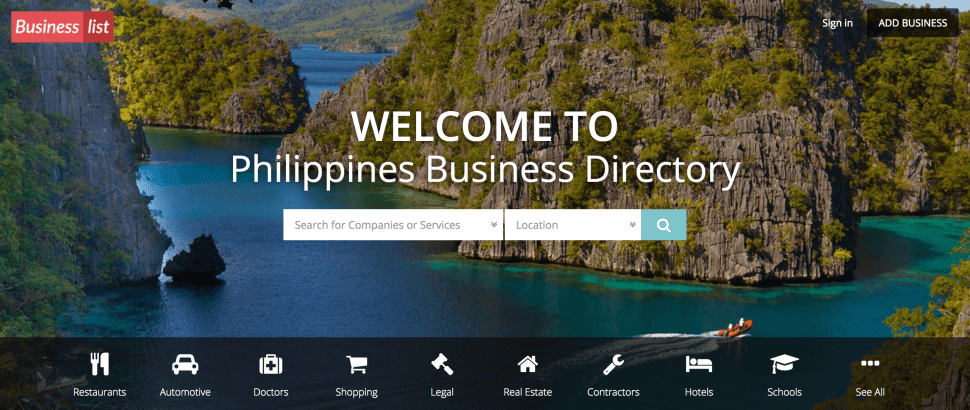Screen dimensions: 970x410
Task: Click the magnifier search button
Action: [x=664, y=225]
